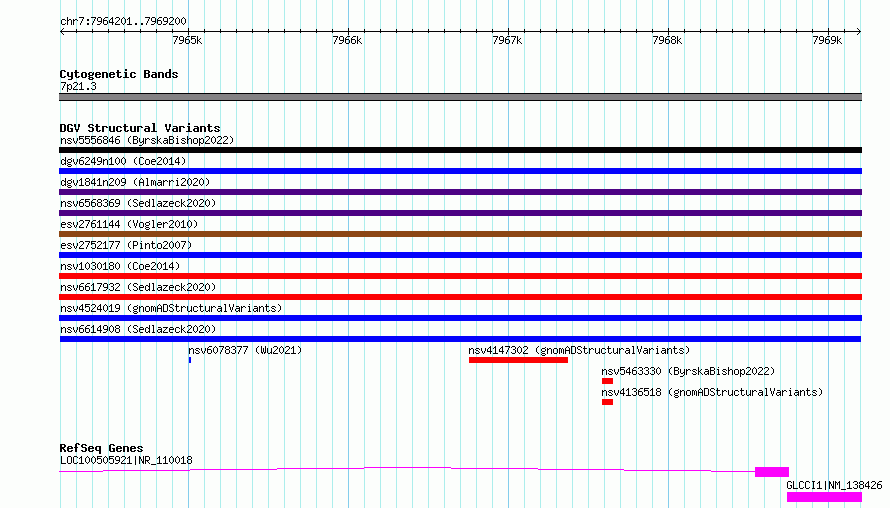The image size is (890, 508).
Task: Click the blue nsv6614908 variant bar
Action: pos(460,339)
